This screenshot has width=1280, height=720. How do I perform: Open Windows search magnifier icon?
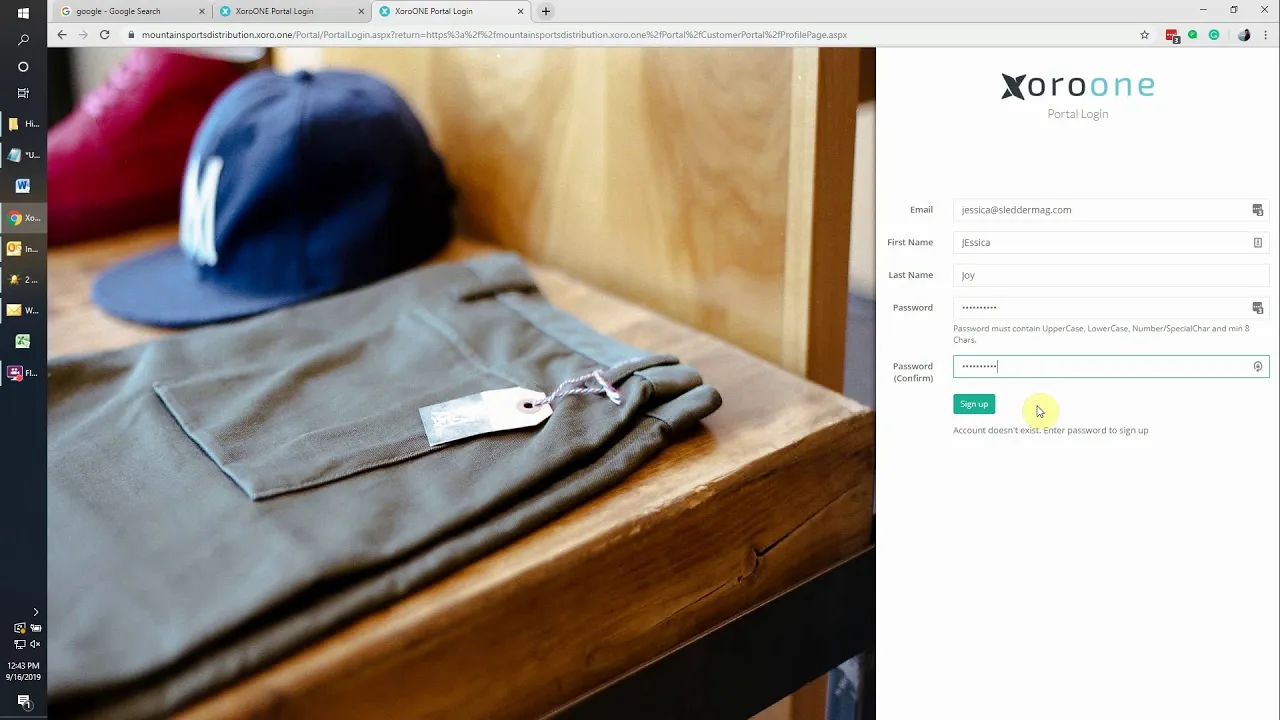[23, 40]
